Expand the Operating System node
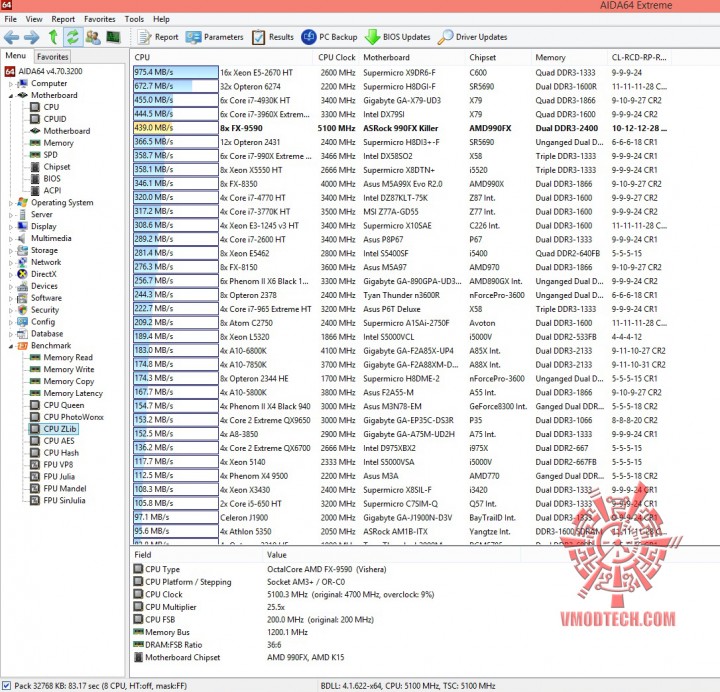 (11, 203)
